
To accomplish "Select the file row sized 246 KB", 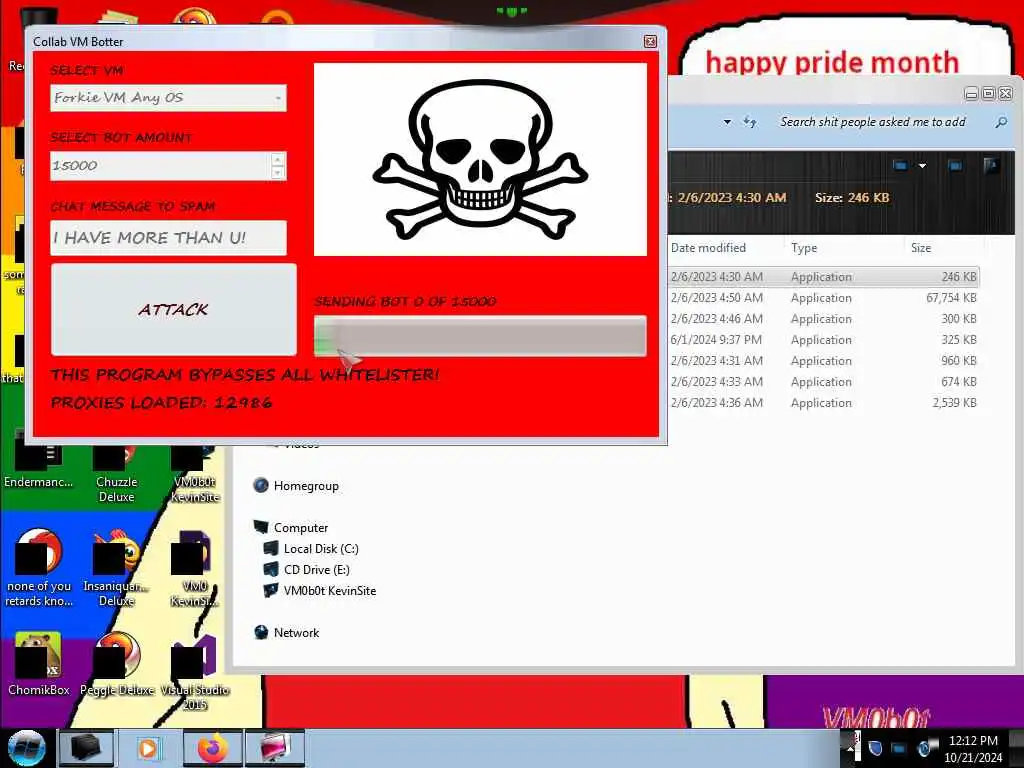I will [824, 277].
